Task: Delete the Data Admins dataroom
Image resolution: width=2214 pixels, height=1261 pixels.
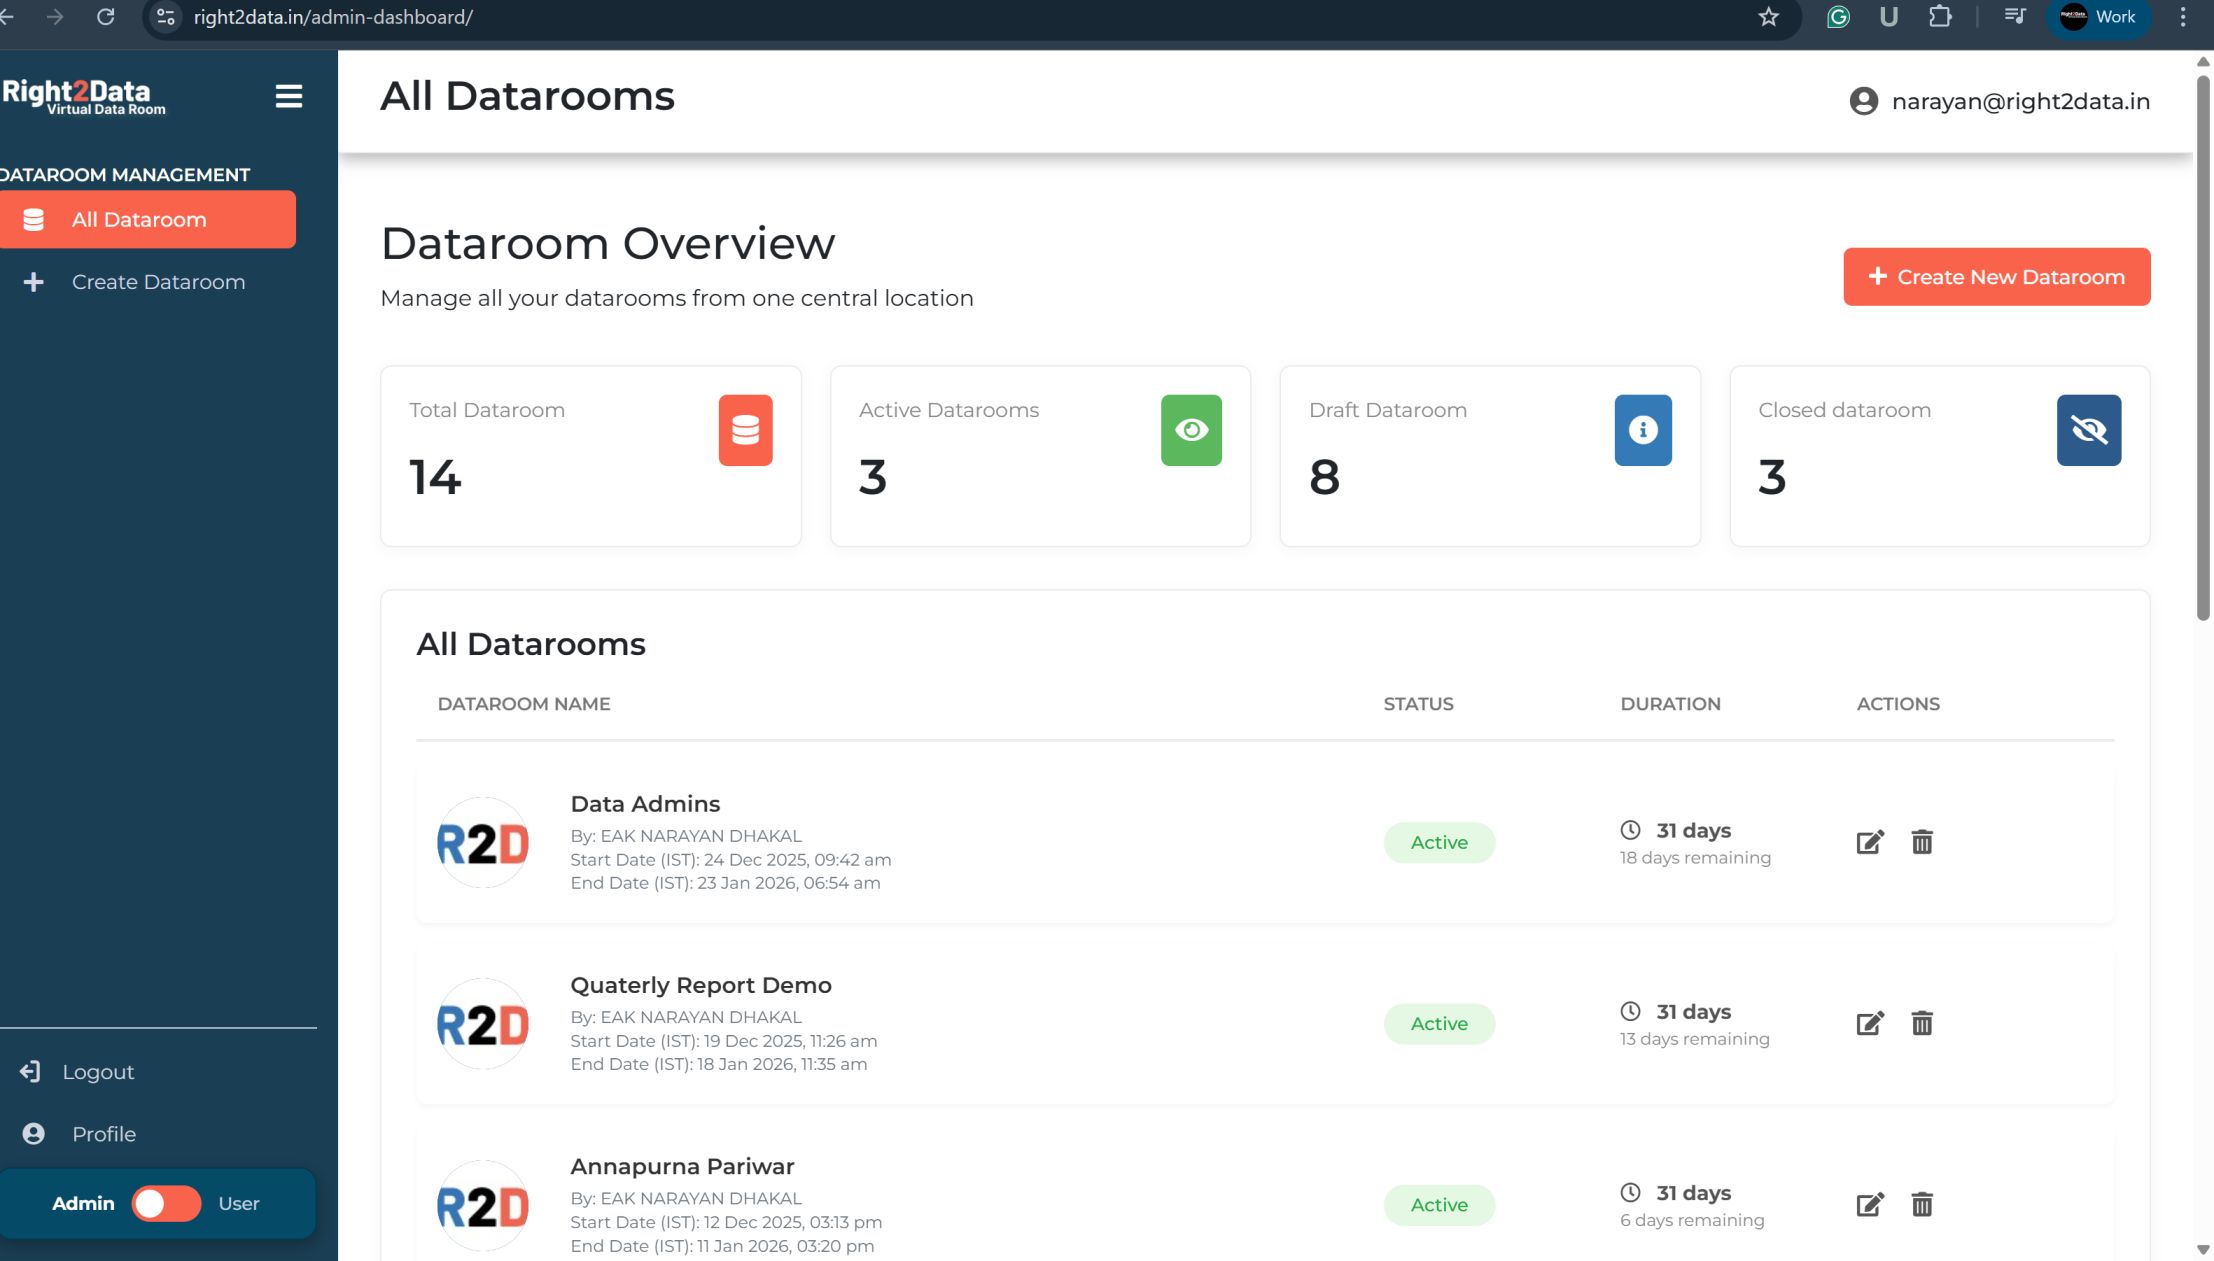Action: click(1921, 842)
